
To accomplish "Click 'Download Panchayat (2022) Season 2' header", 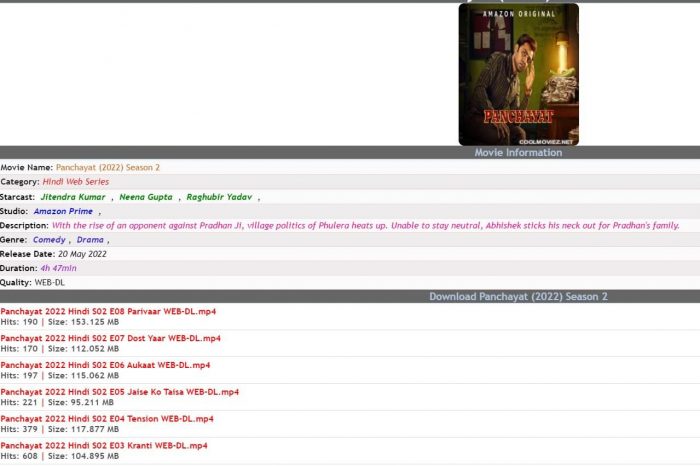I will click(x=518, y=297).
